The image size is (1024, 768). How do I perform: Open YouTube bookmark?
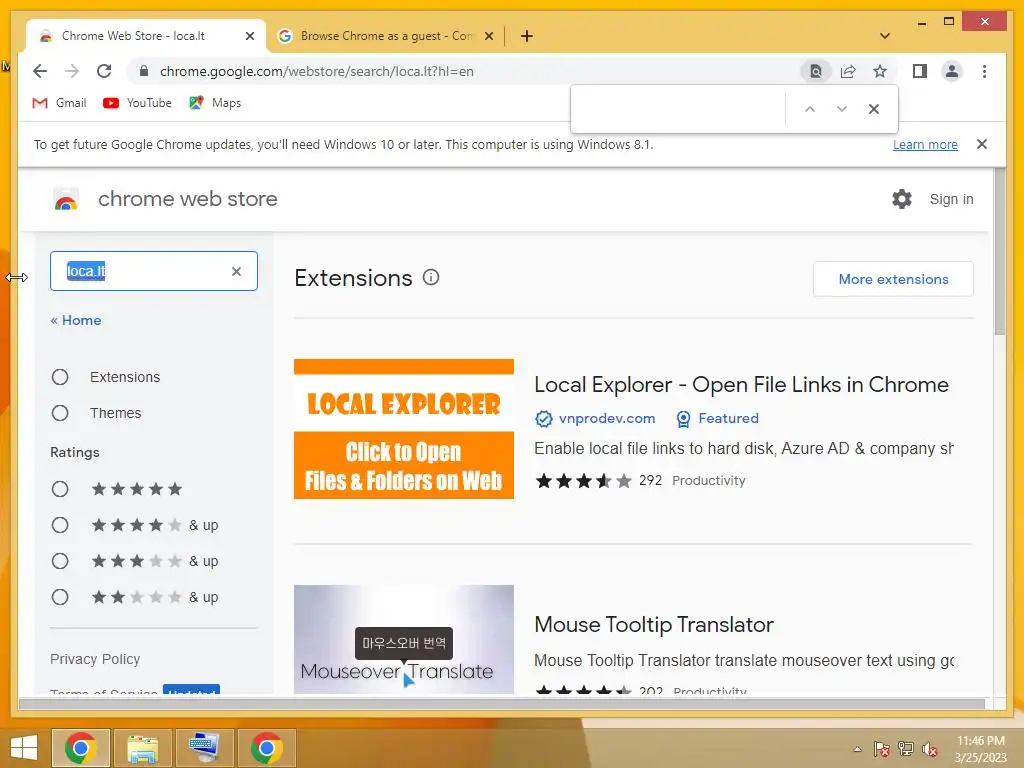137,103
